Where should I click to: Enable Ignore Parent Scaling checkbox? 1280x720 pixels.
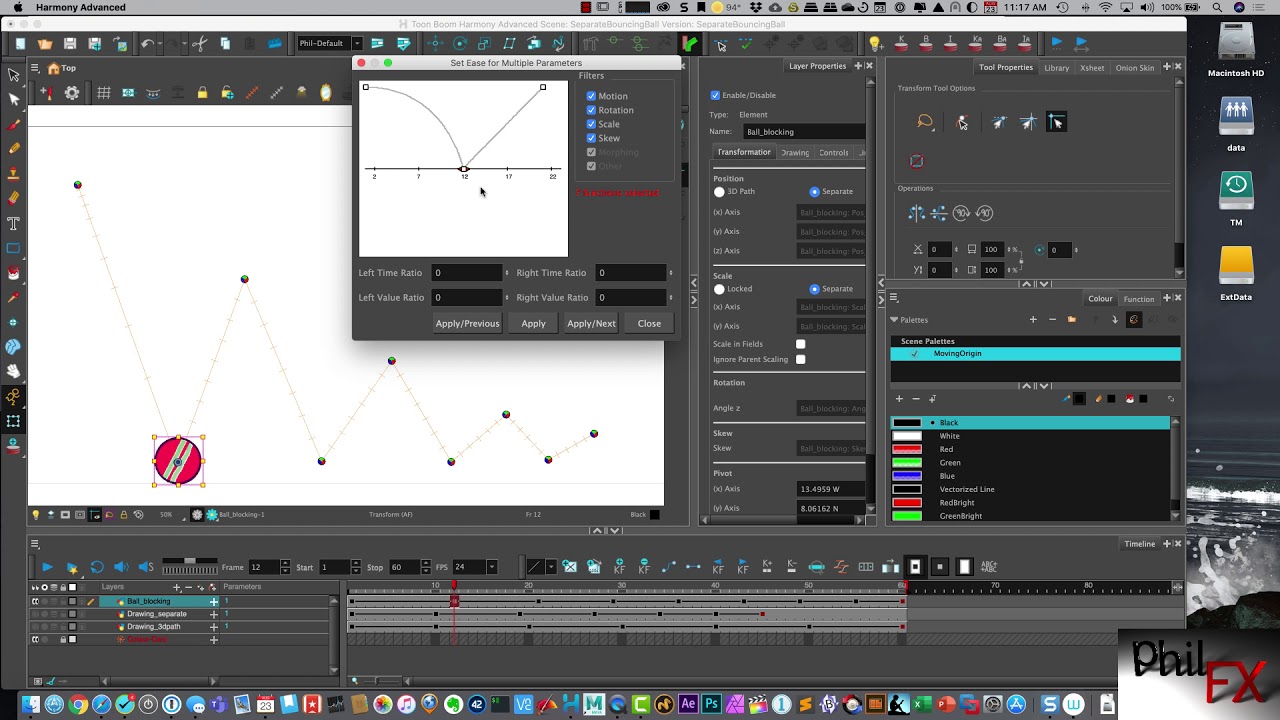click(x=800, y=359)
